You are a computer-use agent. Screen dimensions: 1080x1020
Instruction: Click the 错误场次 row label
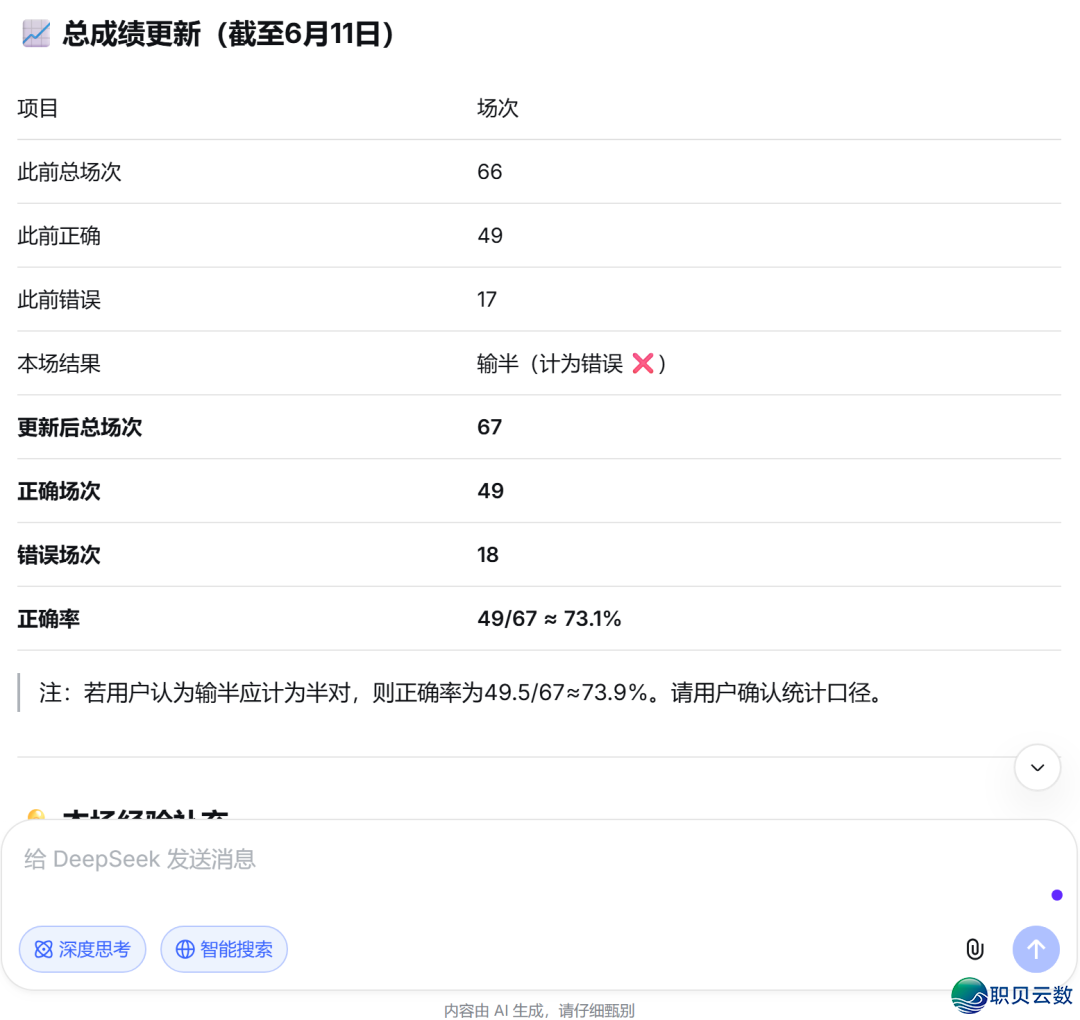(x=59, y=555)
